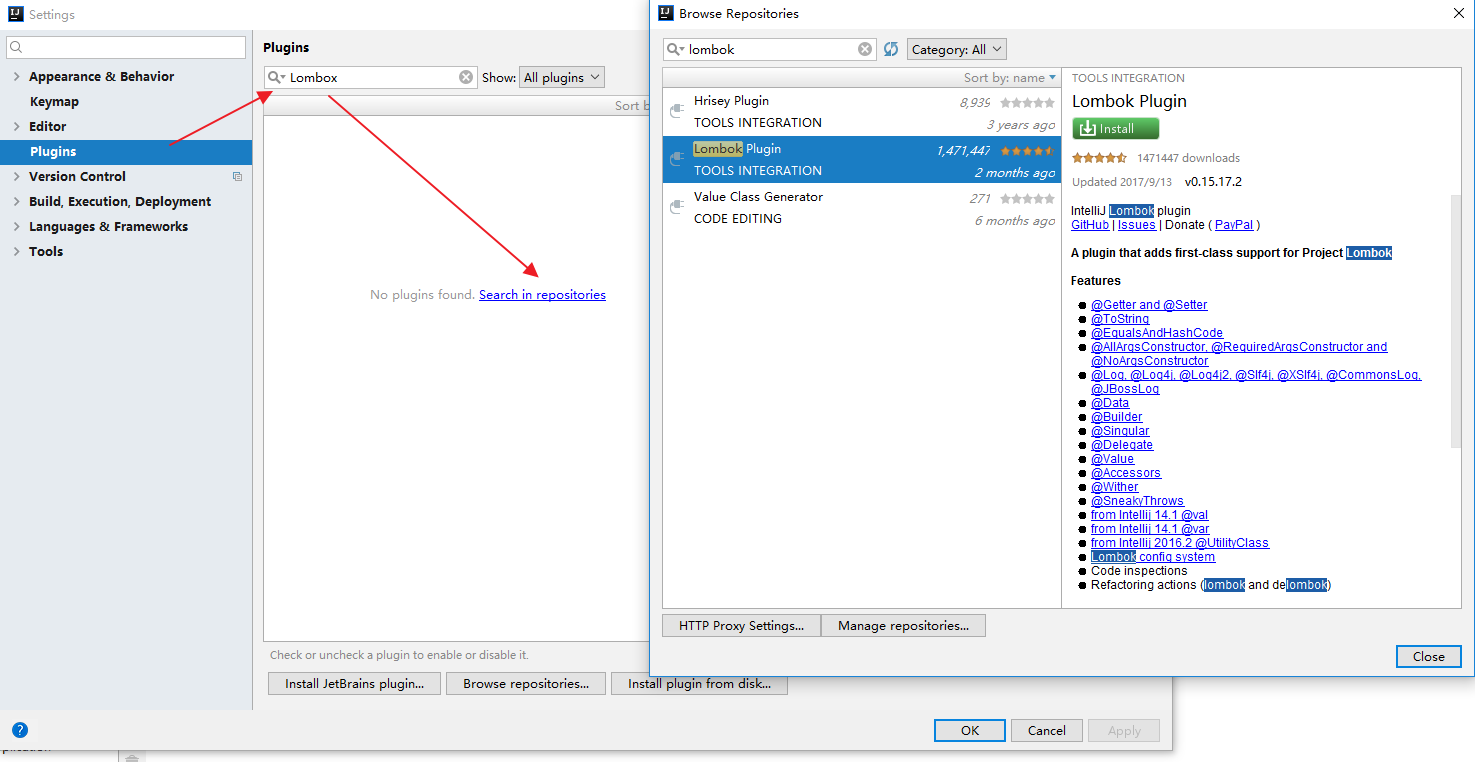Screen dimensions: 1475x762
Task: Click the HTTP Proxy Settings button
Action: (x=741, y=626)
